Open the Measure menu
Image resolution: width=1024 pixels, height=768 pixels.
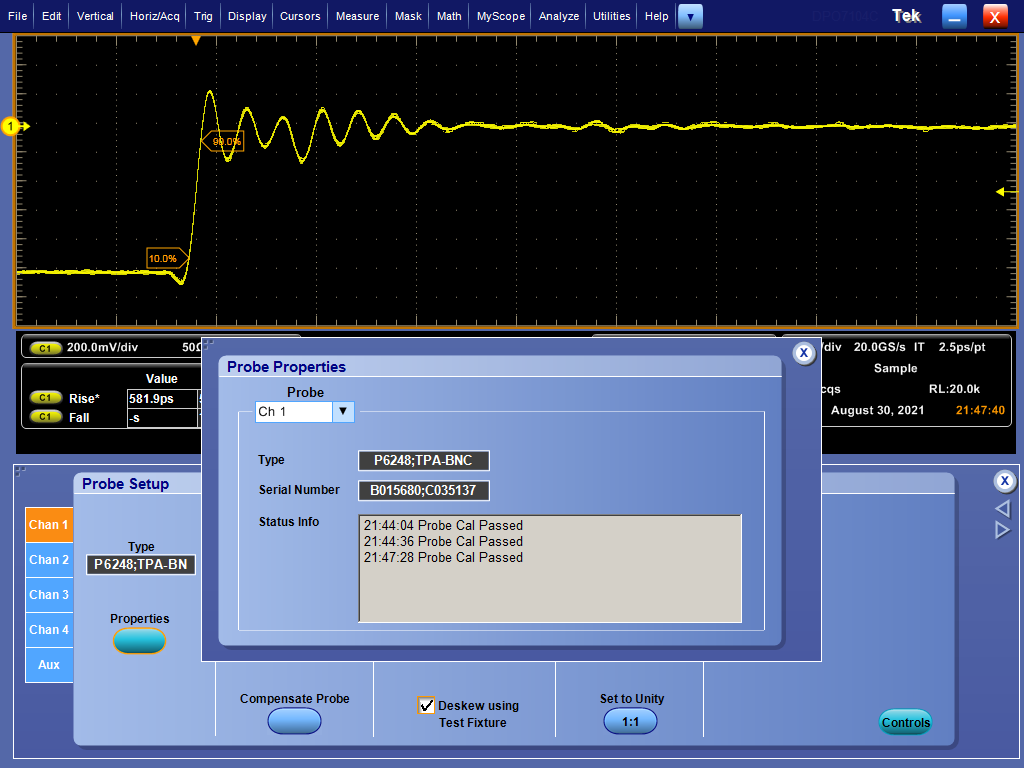coord(357,16)
